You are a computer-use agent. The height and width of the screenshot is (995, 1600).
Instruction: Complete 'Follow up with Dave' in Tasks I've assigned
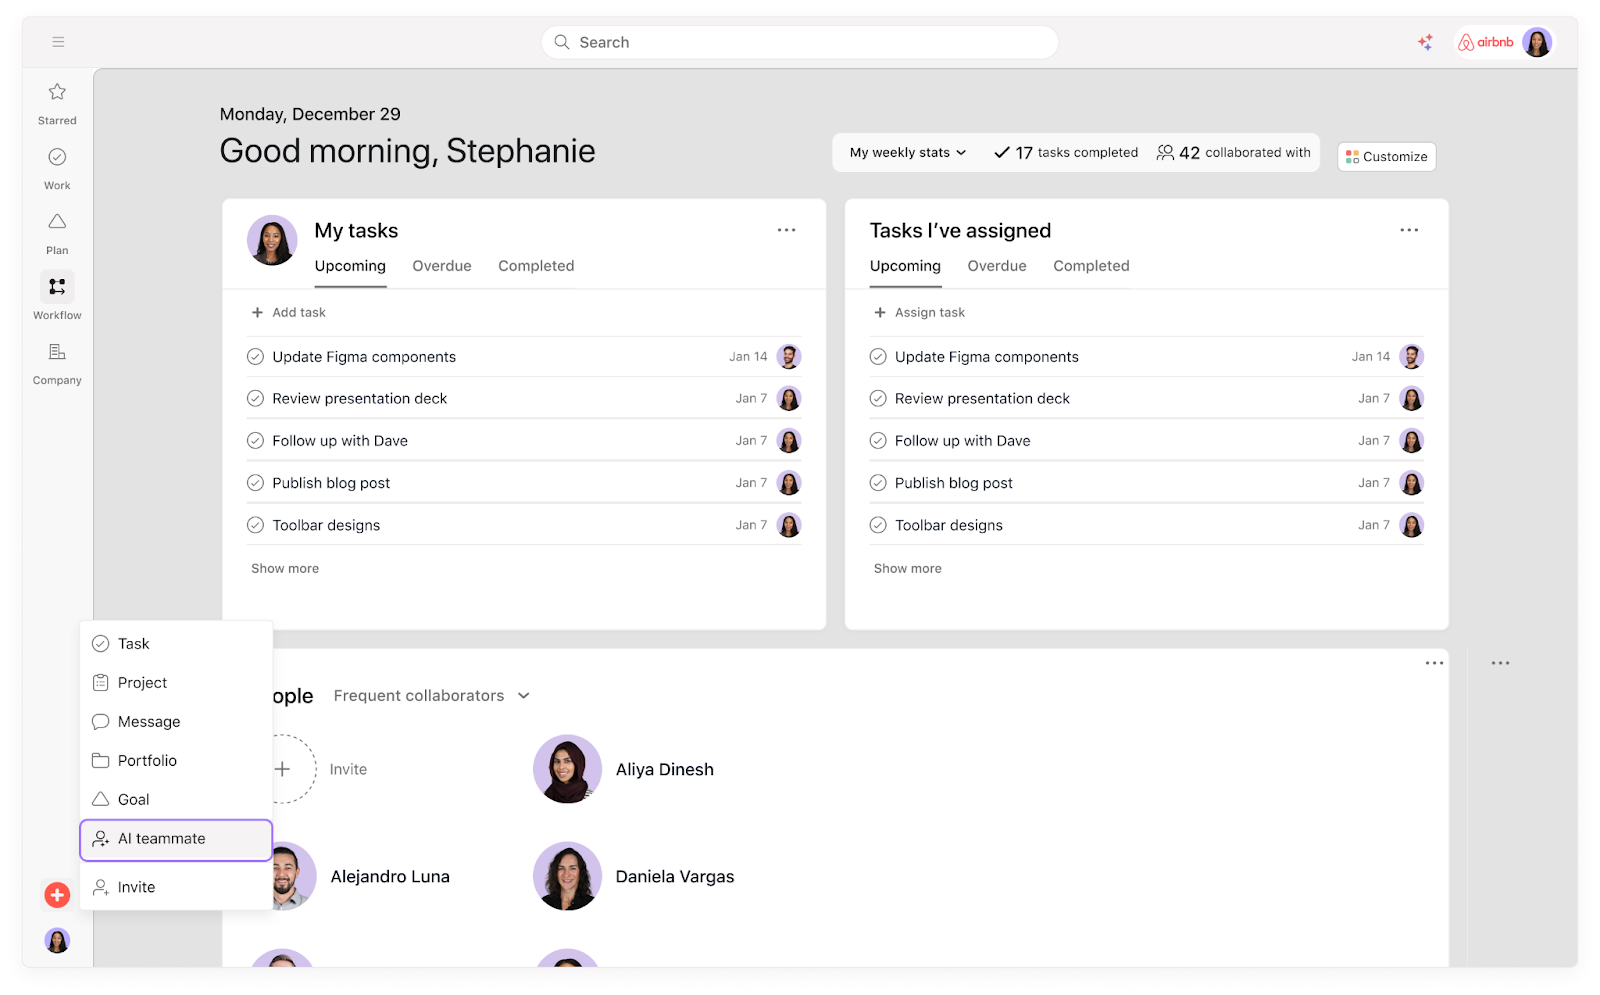pyautogui.click(x=878, y=441)
